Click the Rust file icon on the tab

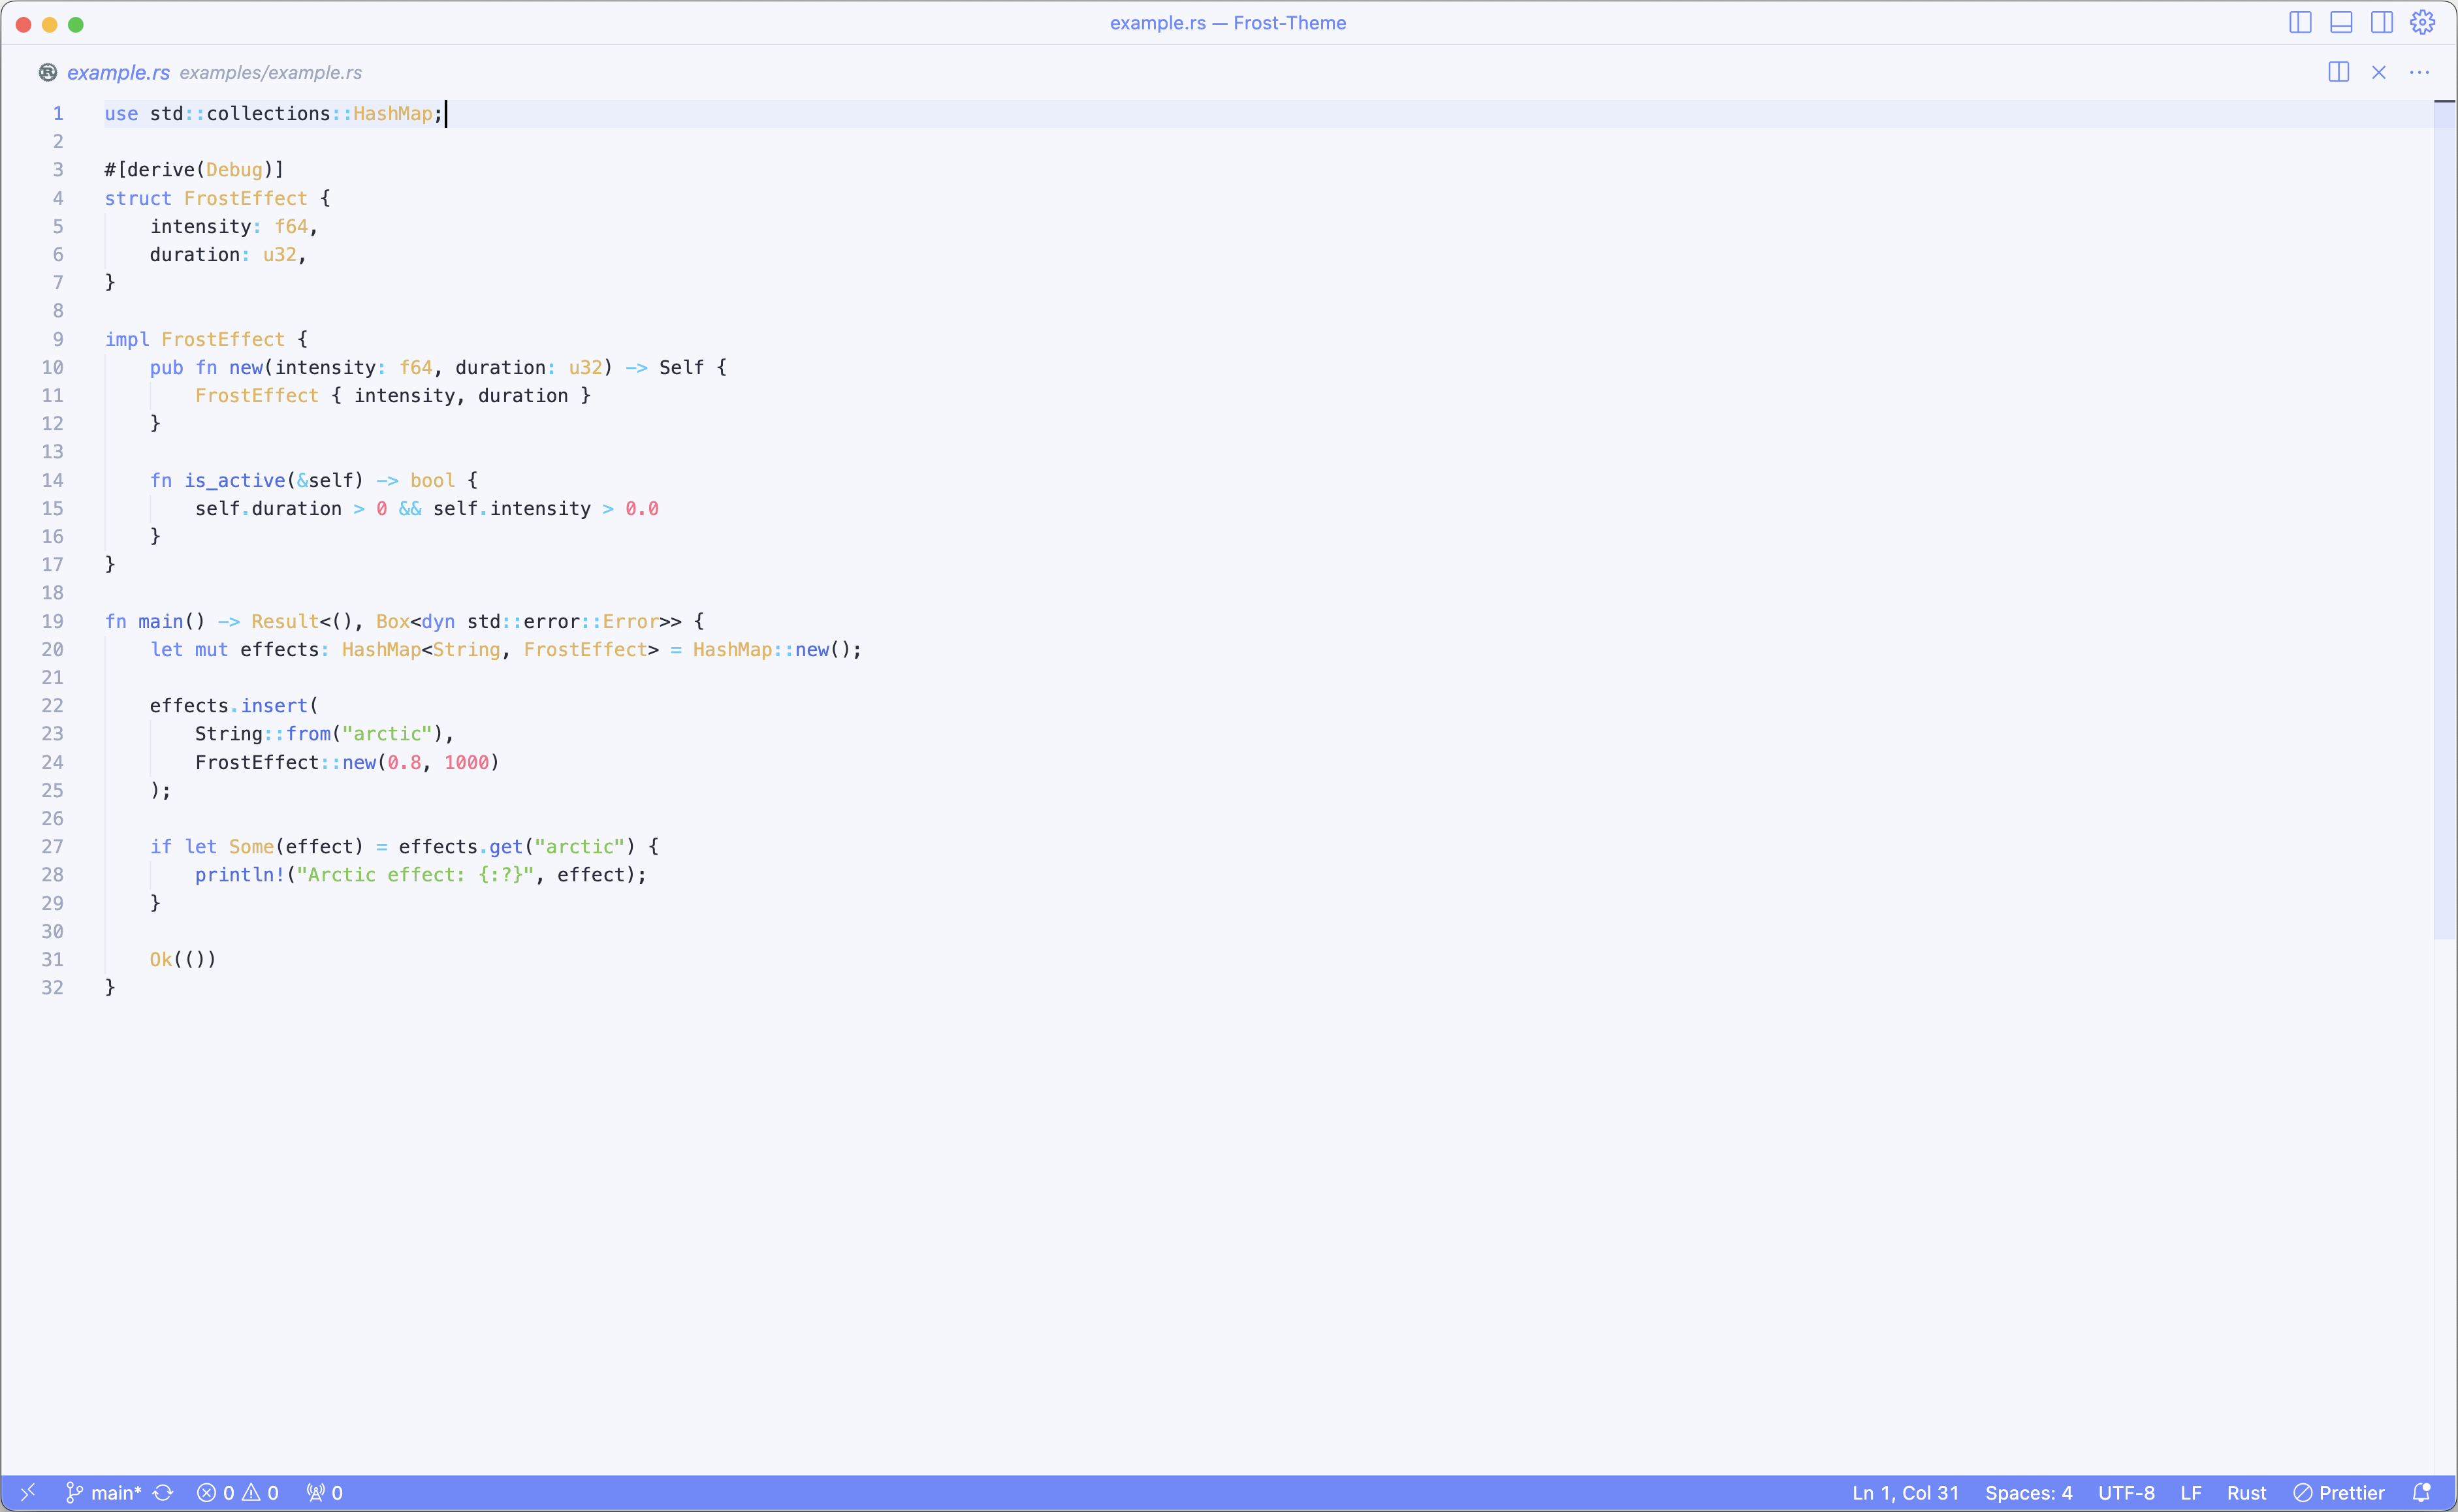click(x=47, y=72)
